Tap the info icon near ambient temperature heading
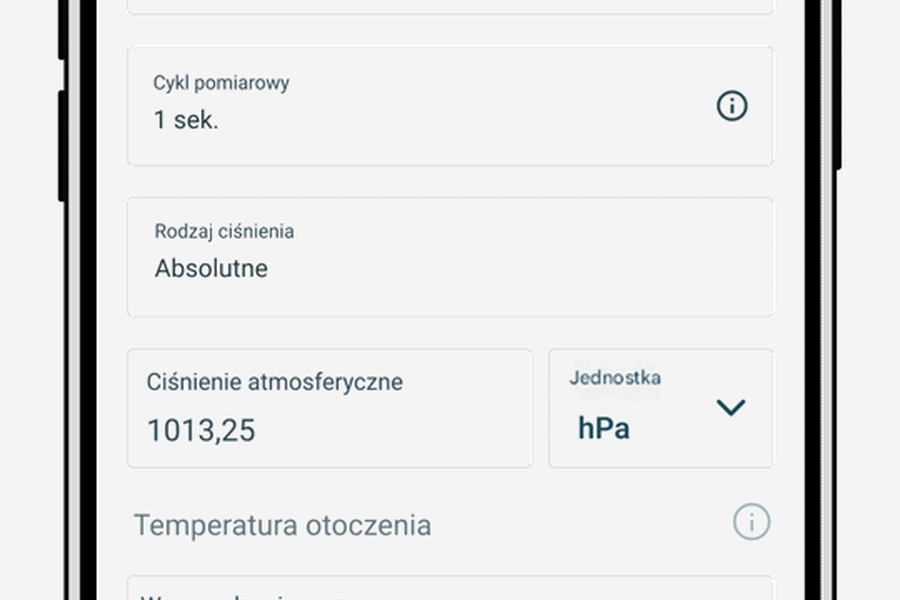This screenshot has width=900, height=600. pyautogui.click(x=751, y=522)
